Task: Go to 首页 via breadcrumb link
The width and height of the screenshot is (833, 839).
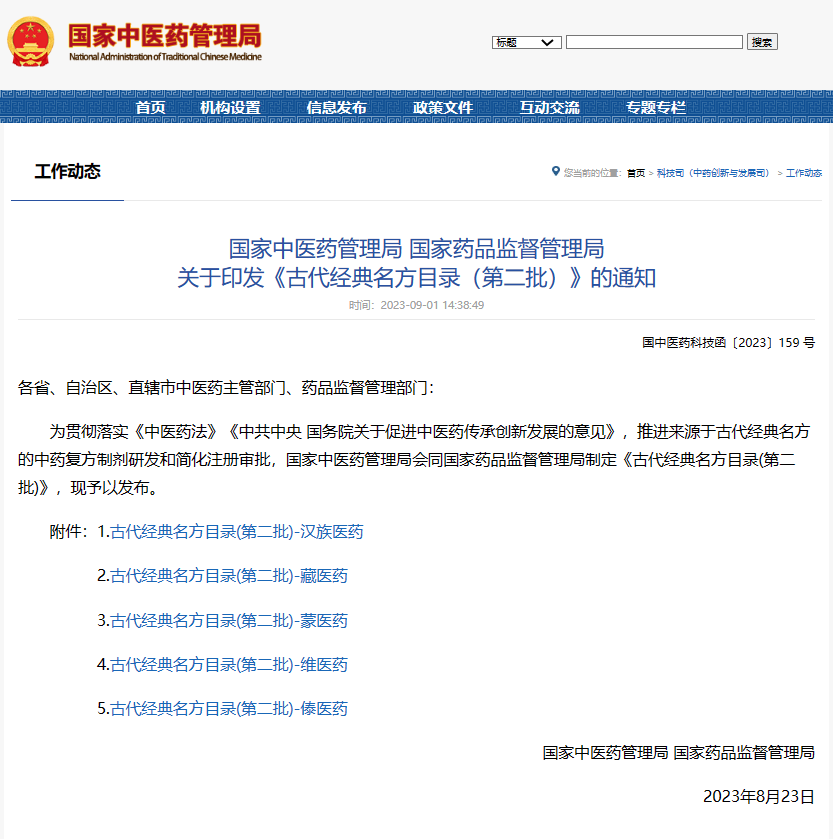Action: click(x=636, y=173)
